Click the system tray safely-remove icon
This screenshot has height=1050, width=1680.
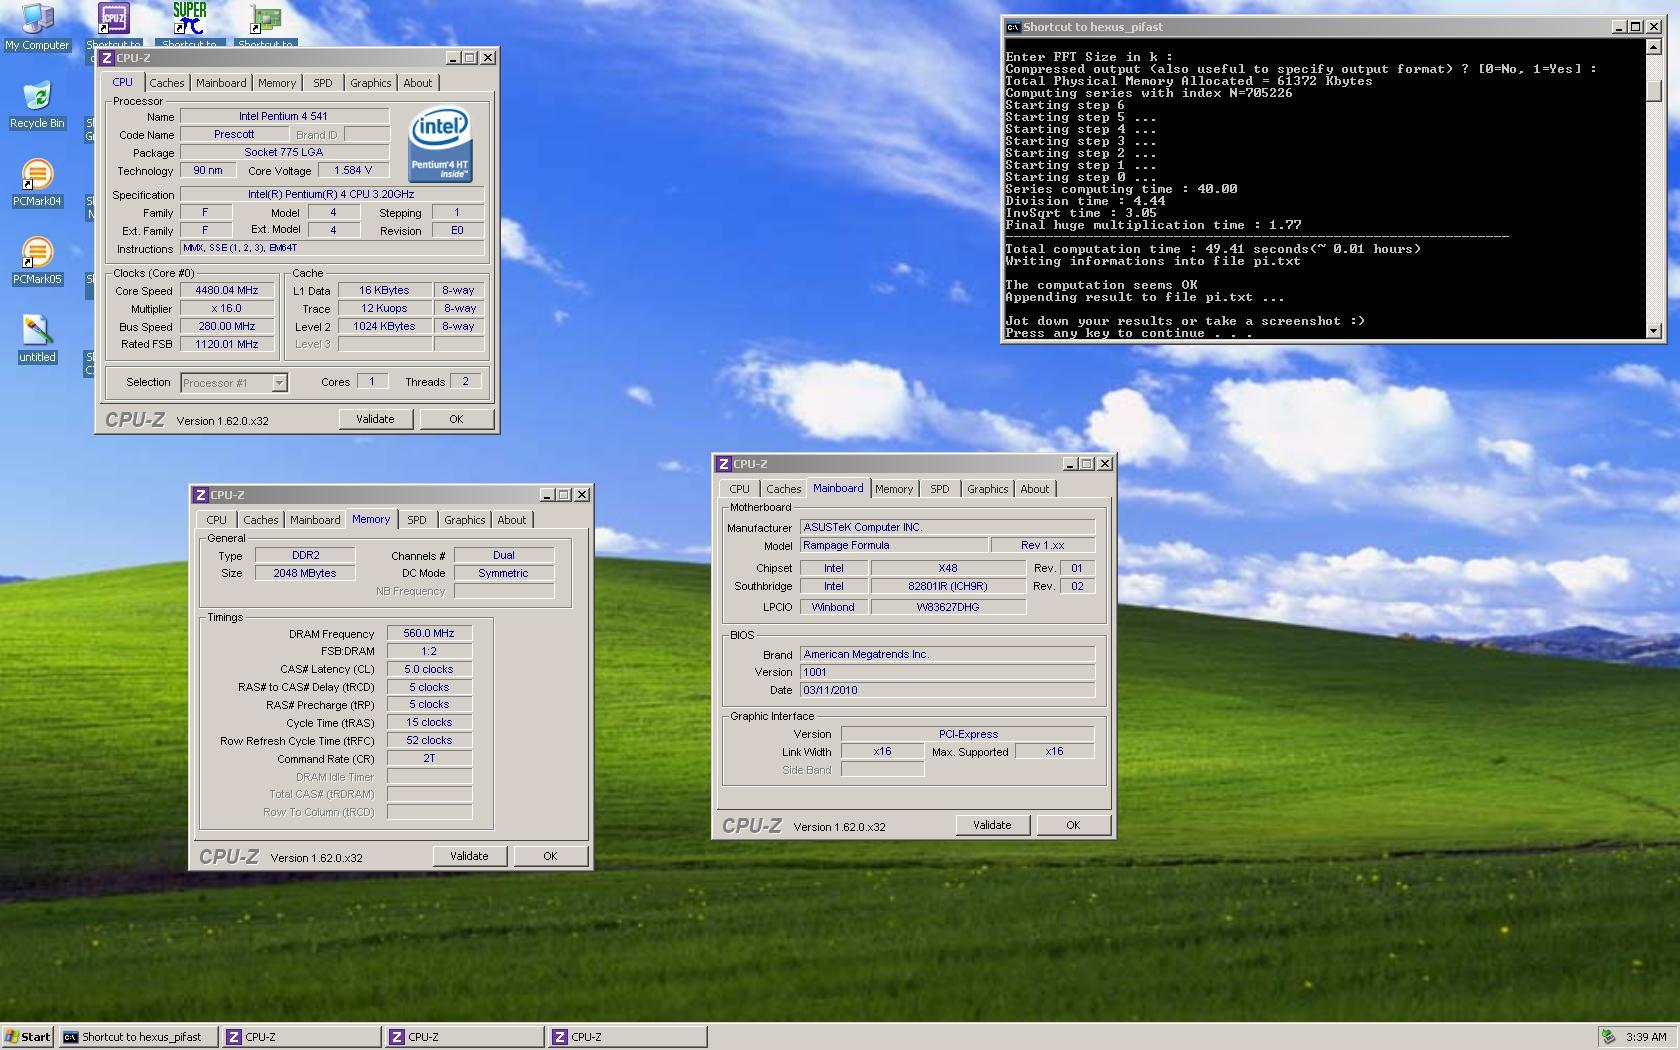(x=1607, y=1037)
